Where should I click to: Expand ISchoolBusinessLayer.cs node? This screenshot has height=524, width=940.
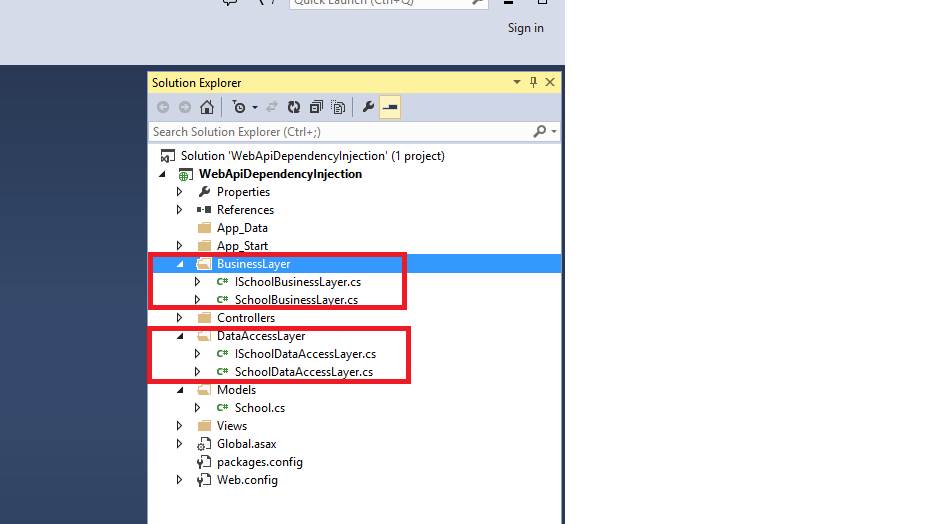coord(197,282)
